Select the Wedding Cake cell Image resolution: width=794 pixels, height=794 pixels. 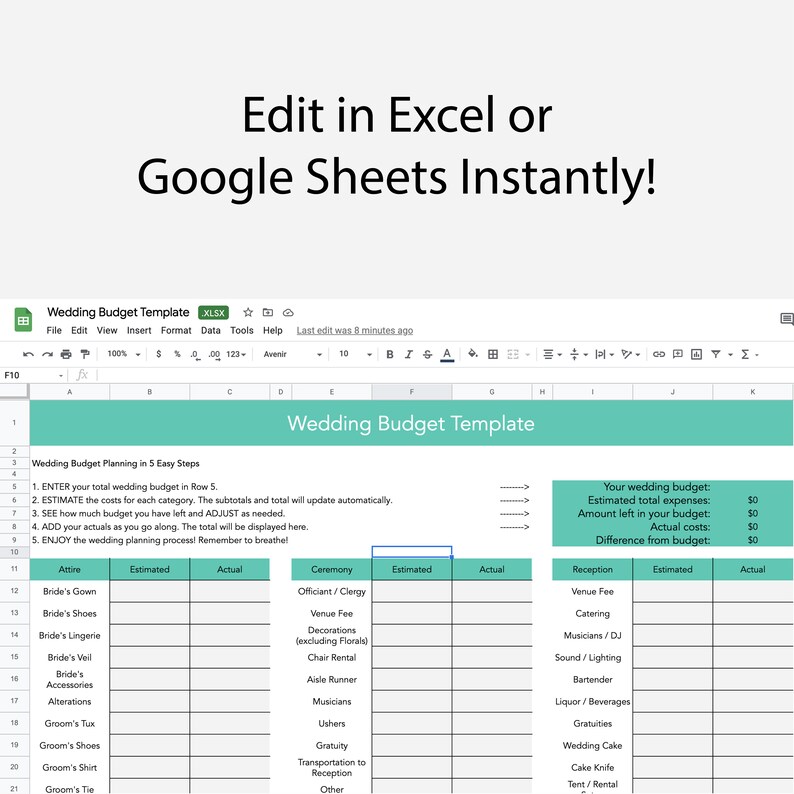click(x=592, y=746)
